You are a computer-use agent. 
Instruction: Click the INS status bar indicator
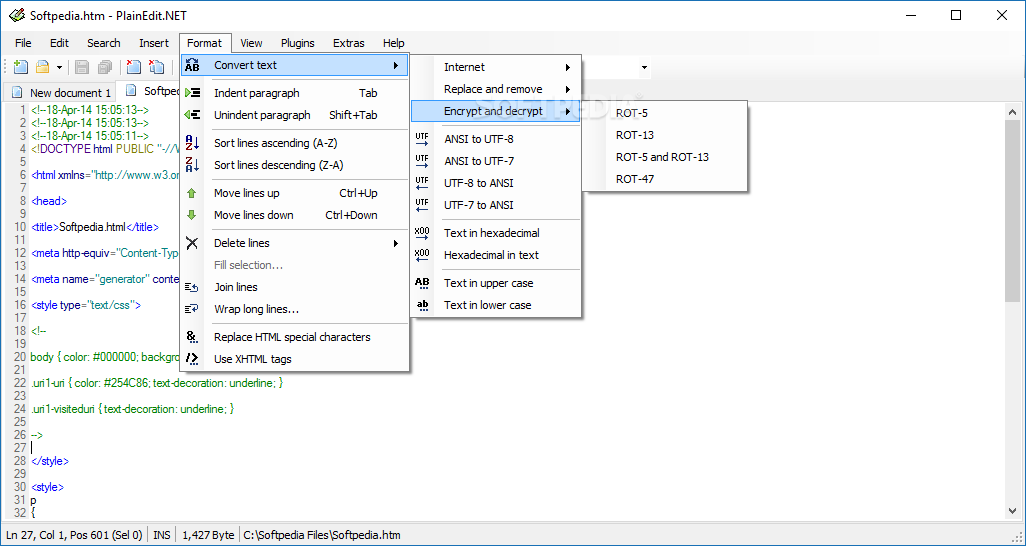162,535
